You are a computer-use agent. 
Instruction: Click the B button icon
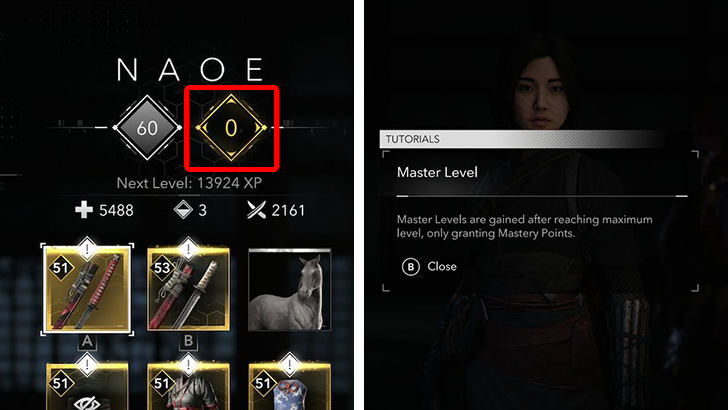click(x=411, y=267)
